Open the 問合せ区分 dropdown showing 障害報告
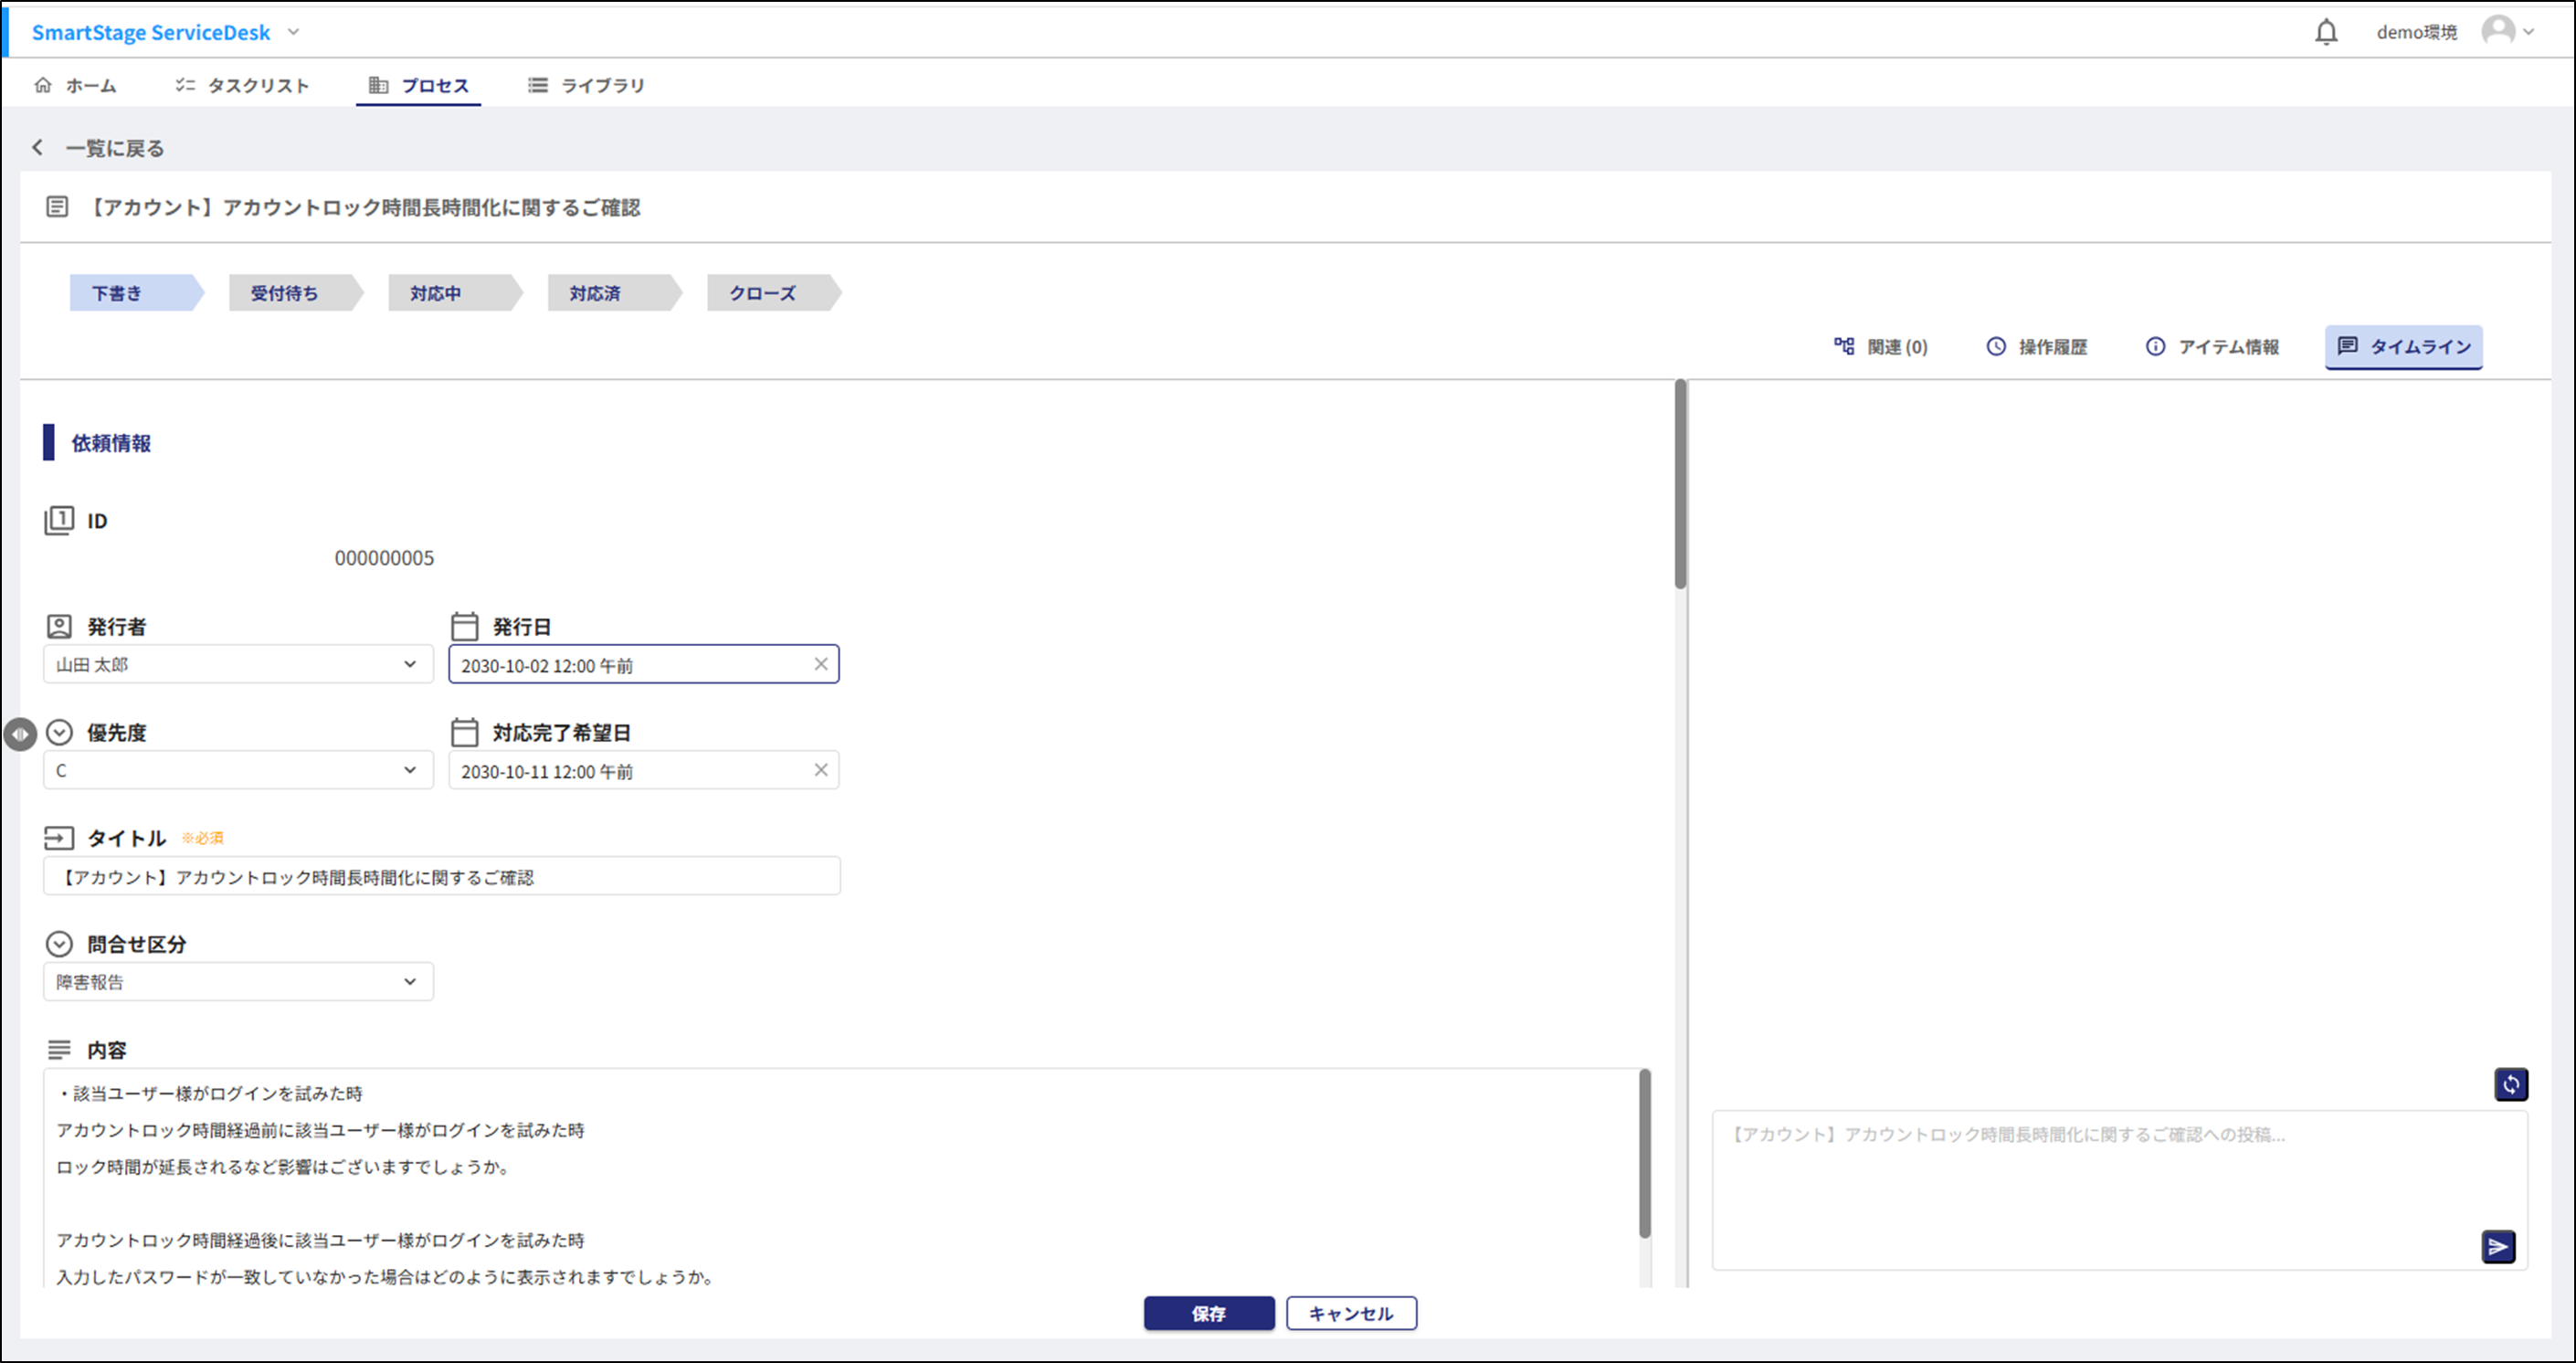Image resolution: width=2576 pixels, height=1363 pixels. pos(409,981)
